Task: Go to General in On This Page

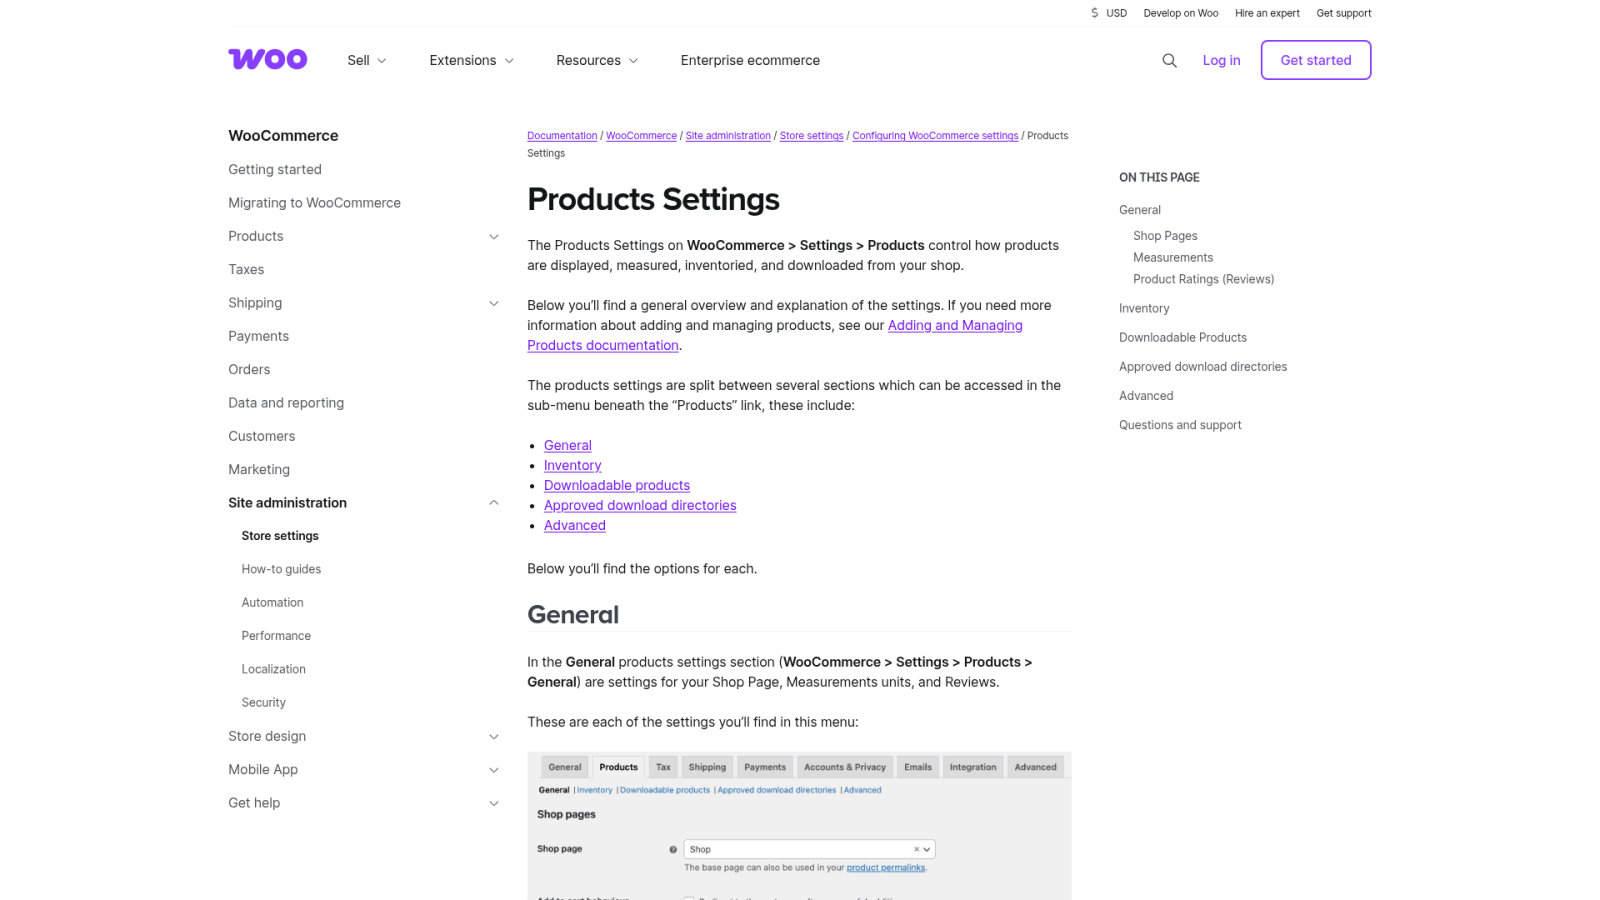Action: [x=1140, y=210]
